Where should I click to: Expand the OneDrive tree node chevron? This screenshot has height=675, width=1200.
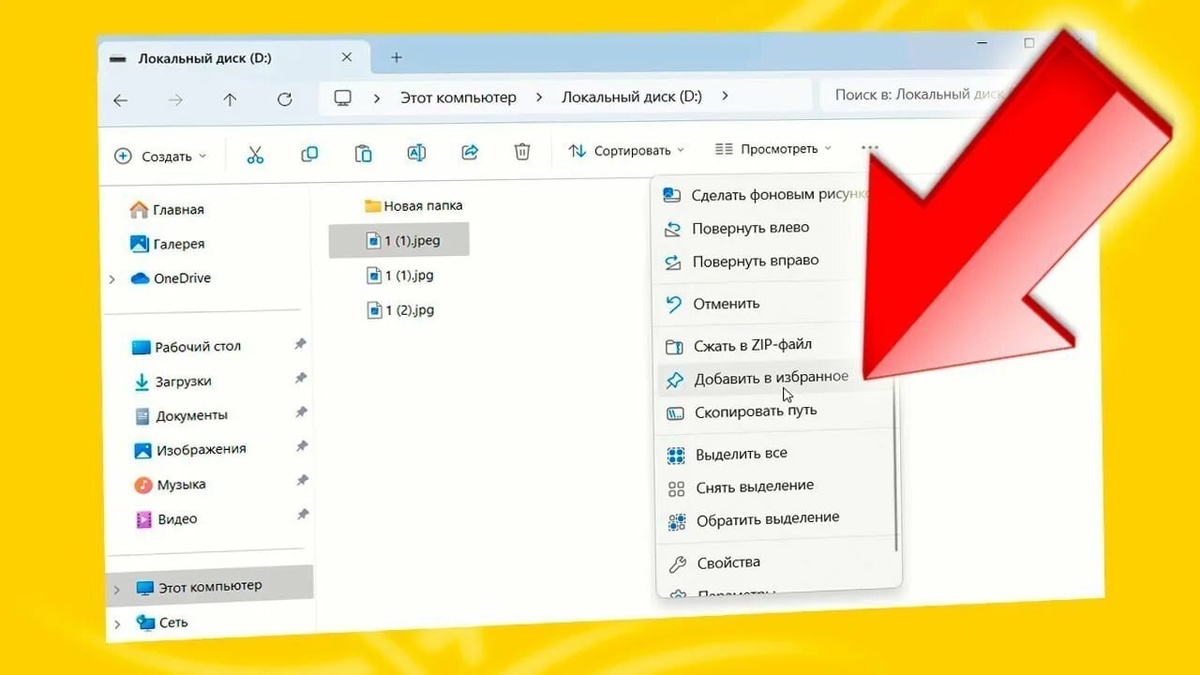pos(113,280)
